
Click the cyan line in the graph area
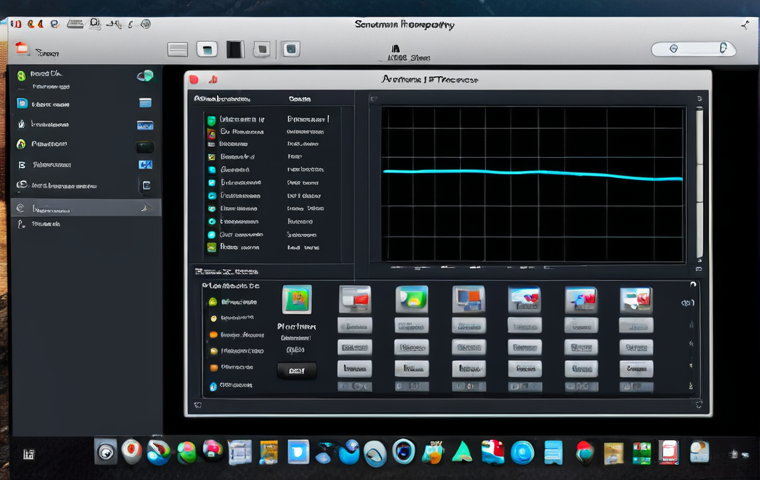click(x=533, y=173)
